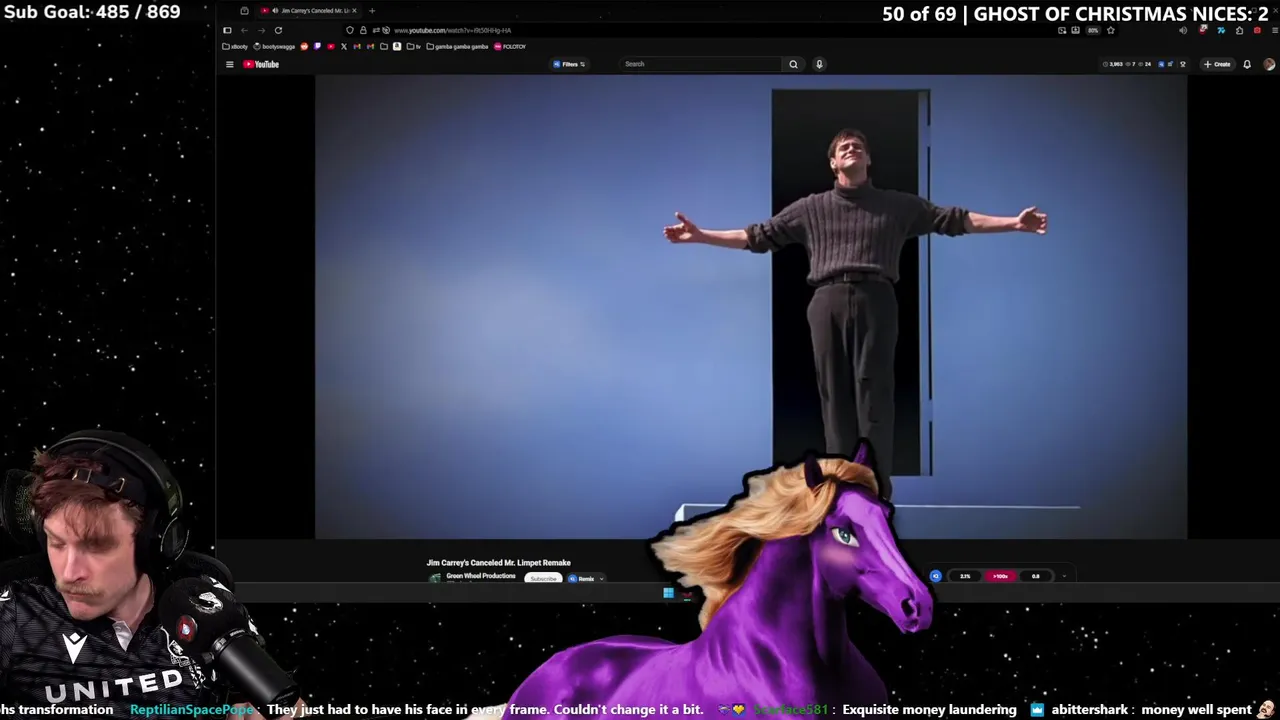Toggle the browser sidebar panel icon
1280x720 pixels.
tap(227, 30)
